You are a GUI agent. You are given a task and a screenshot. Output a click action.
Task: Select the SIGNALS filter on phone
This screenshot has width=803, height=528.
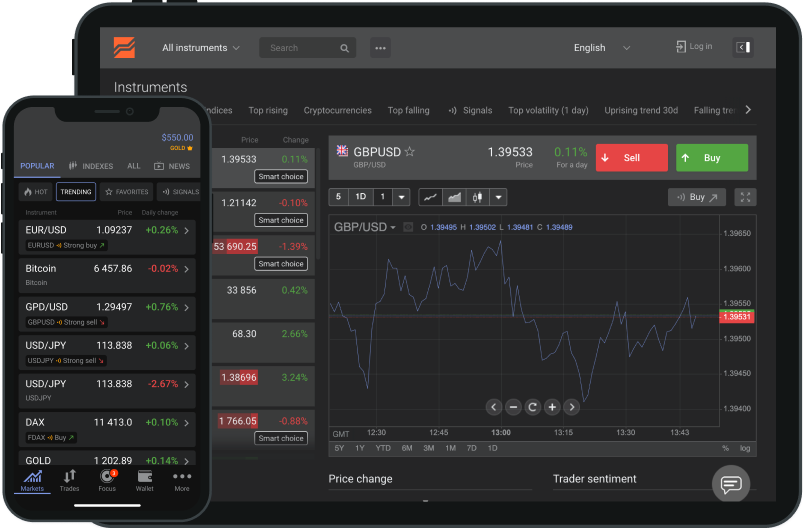180,192
